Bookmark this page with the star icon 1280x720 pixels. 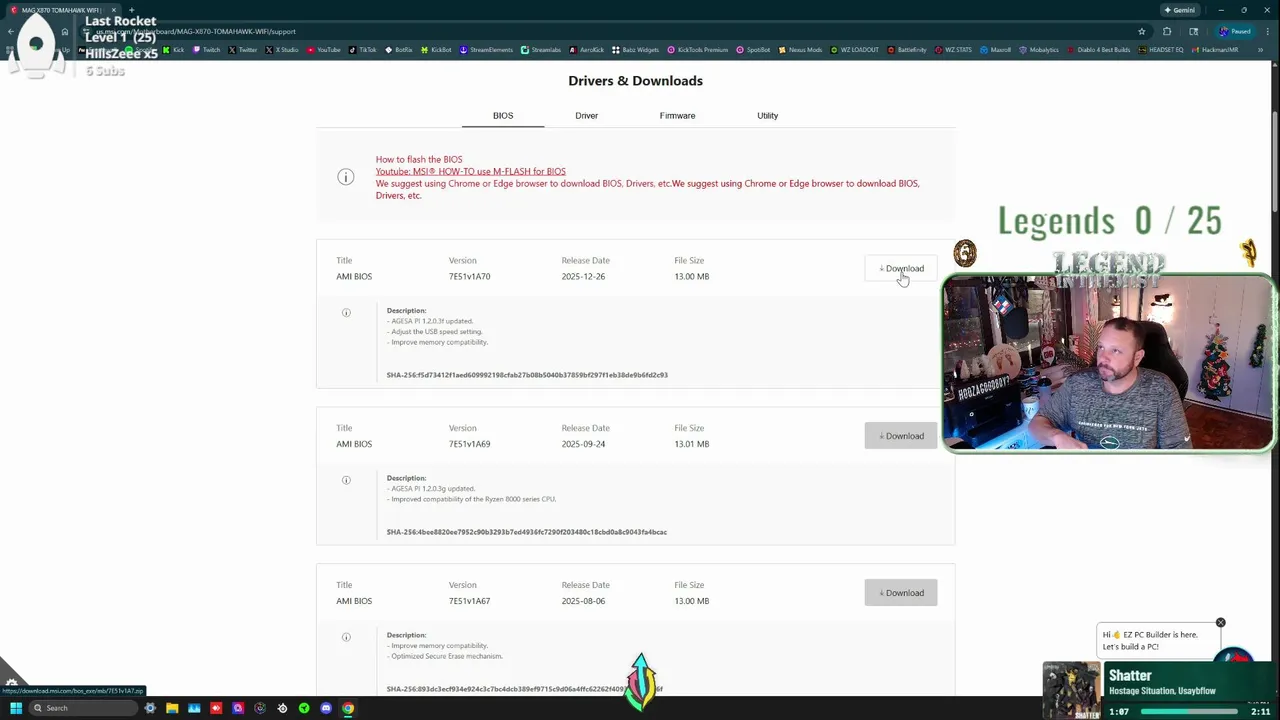[1141, 31]
